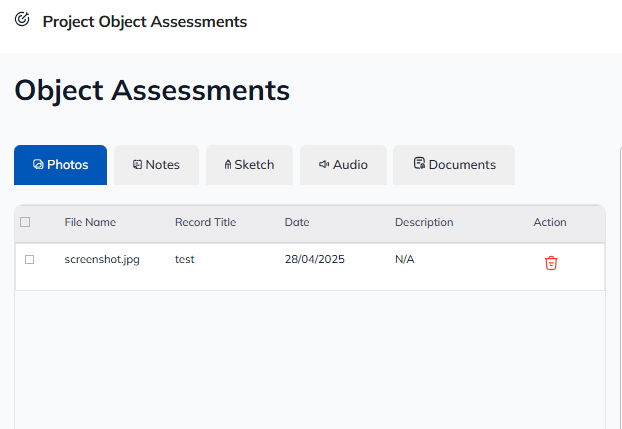
Task: Switch to the Sketch tab
Action: 249,165
